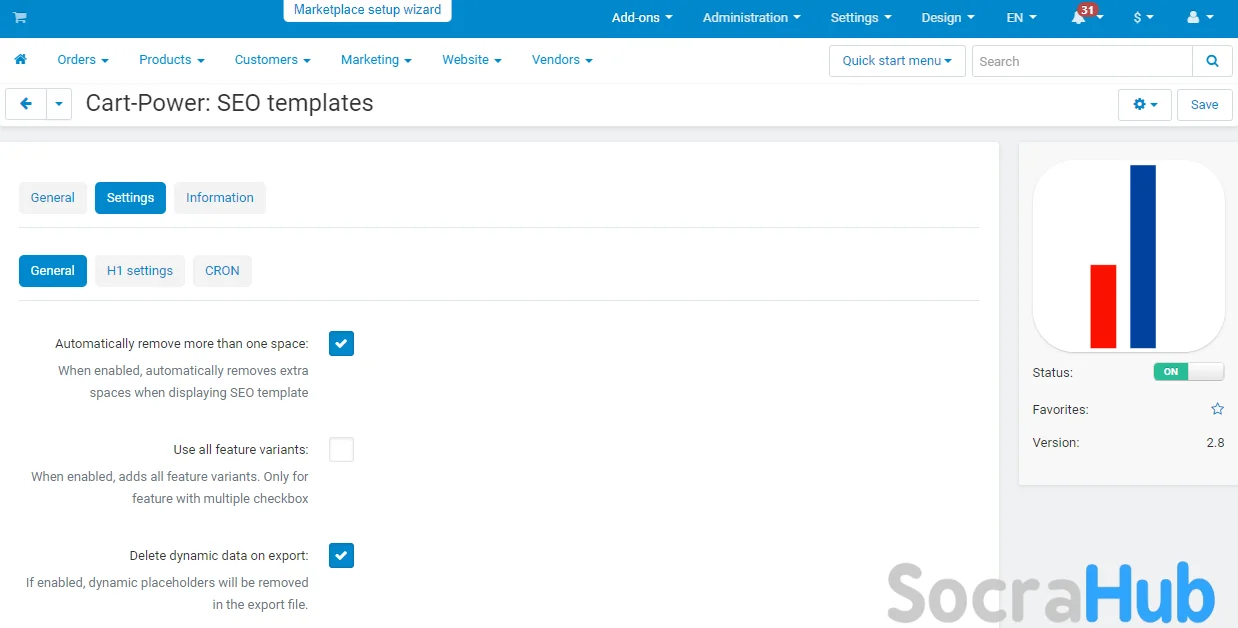Viewport: 1238px width, 628px height.
Task: Click the Status label text
Action: (1052, 372)
